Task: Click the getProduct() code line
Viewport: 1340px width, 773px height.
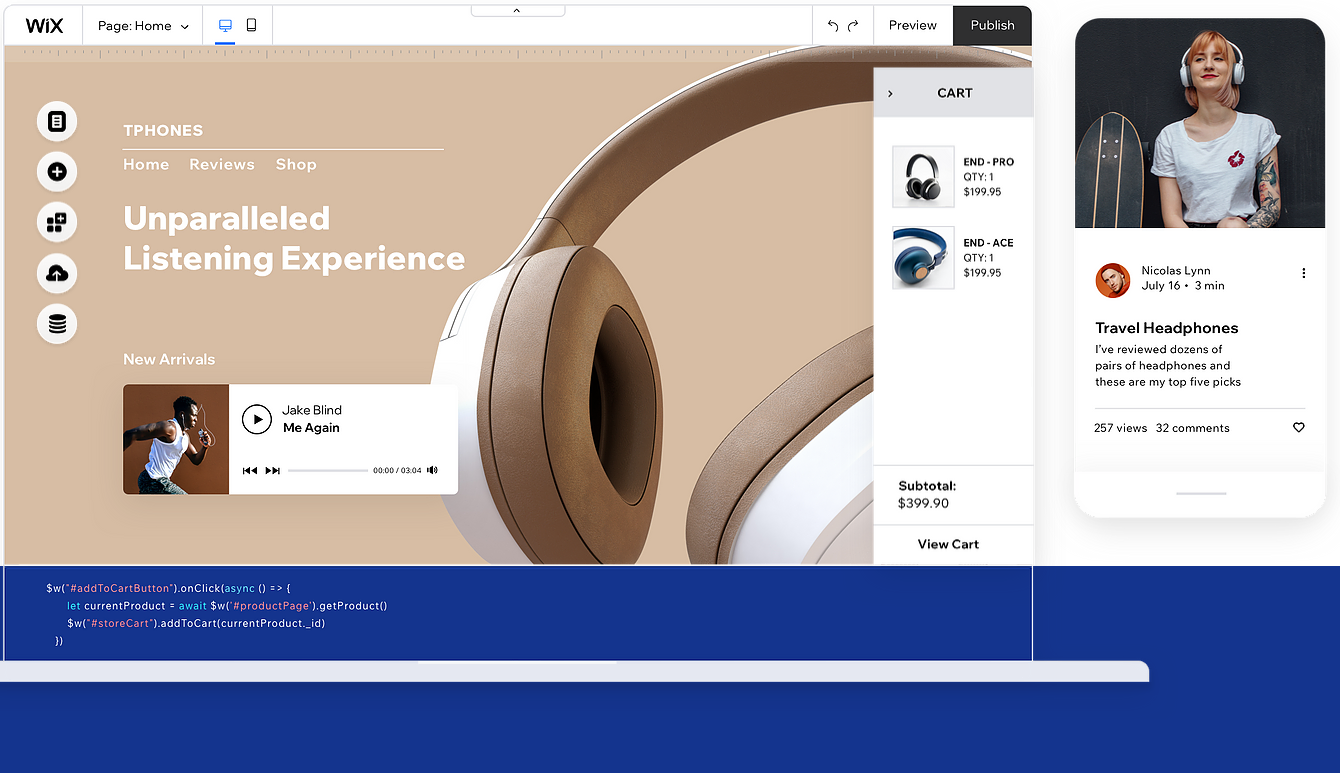Action: click(227, 605)
